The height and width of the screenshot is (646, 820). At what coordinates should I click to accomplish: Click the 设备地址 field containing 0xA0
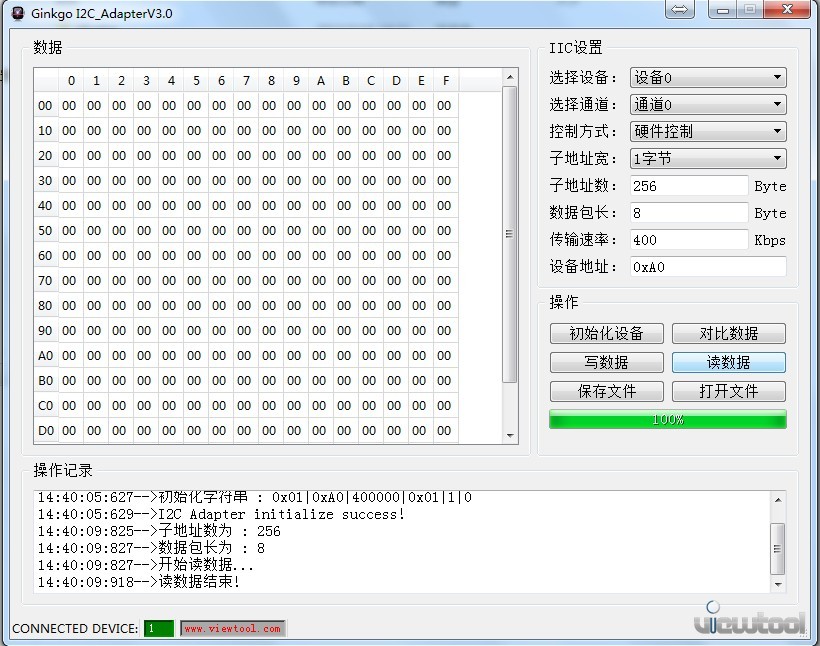[708, 267]
